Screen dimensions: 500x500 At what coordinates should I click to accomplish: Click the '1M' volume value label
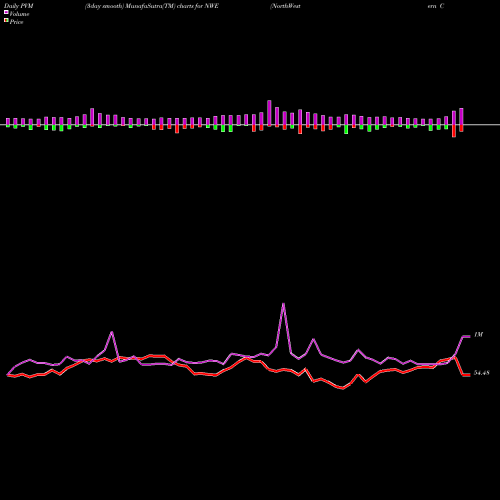[x=478, y=335]
